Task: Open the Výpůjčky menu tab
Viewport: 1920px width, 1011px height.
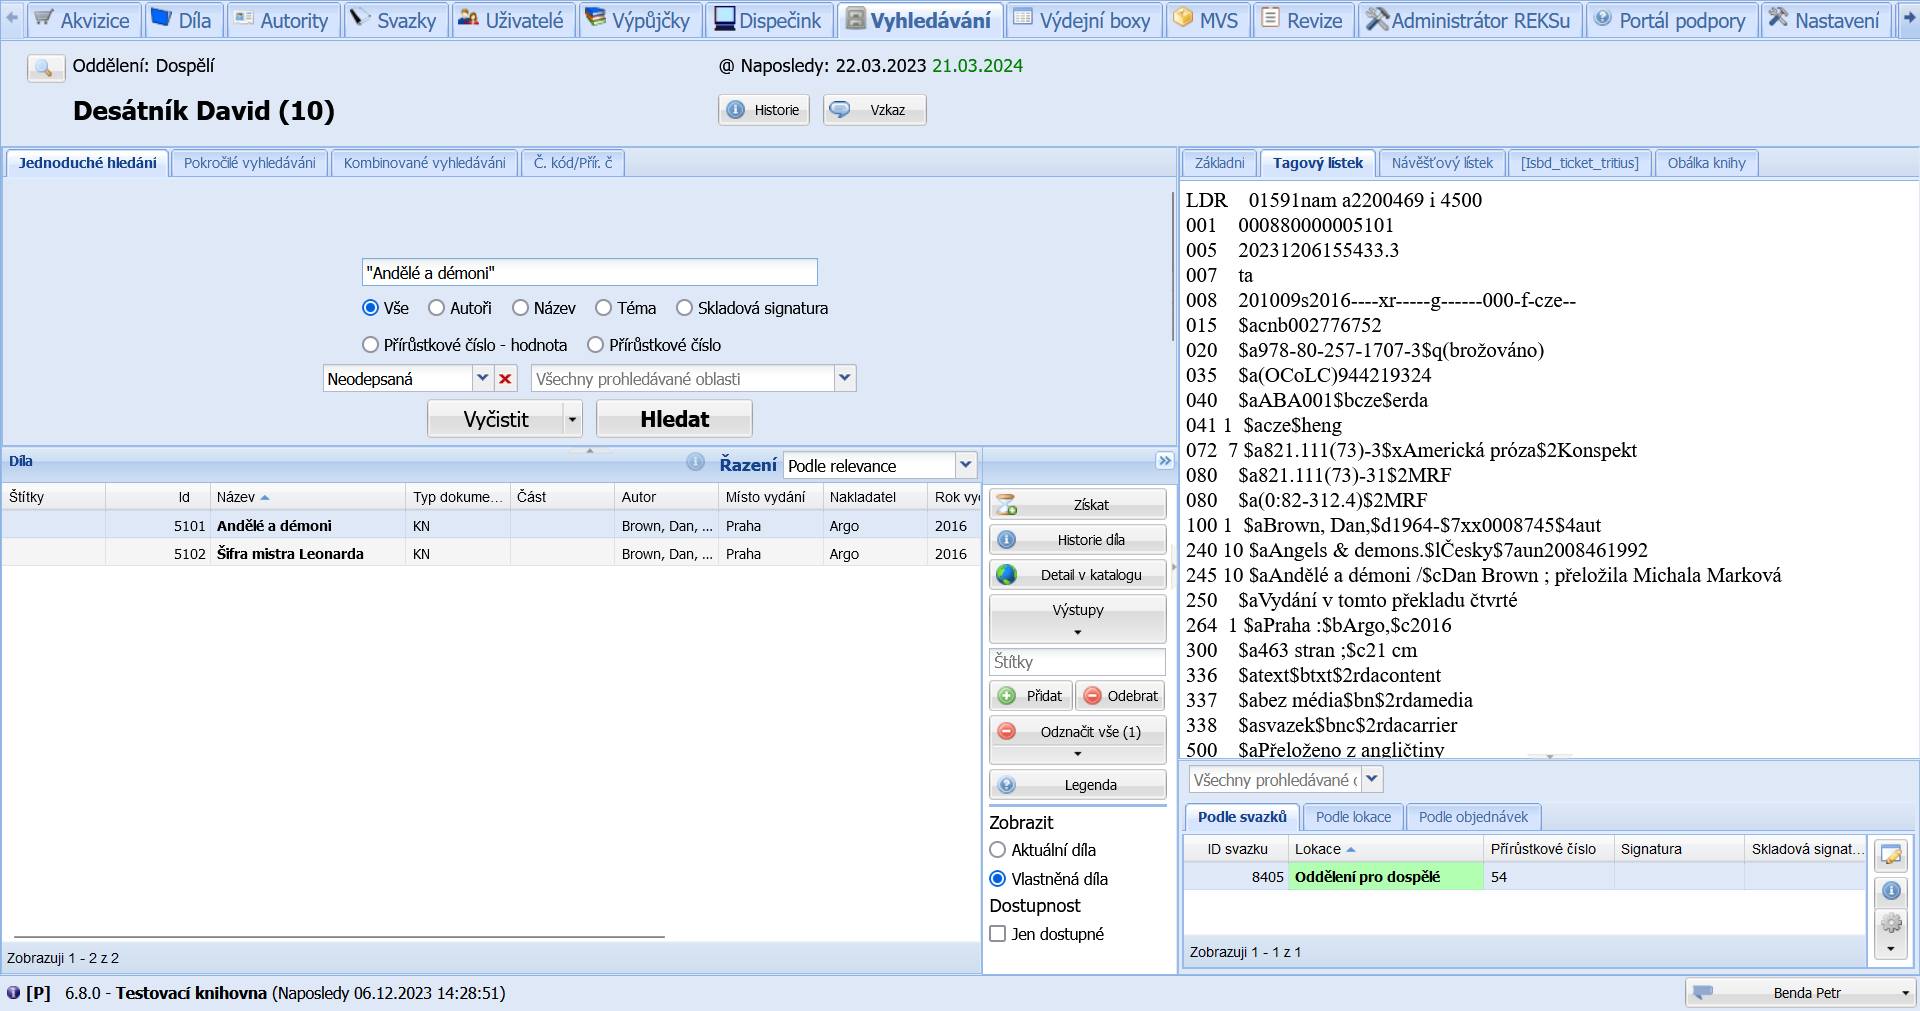Action: [638, 20]
